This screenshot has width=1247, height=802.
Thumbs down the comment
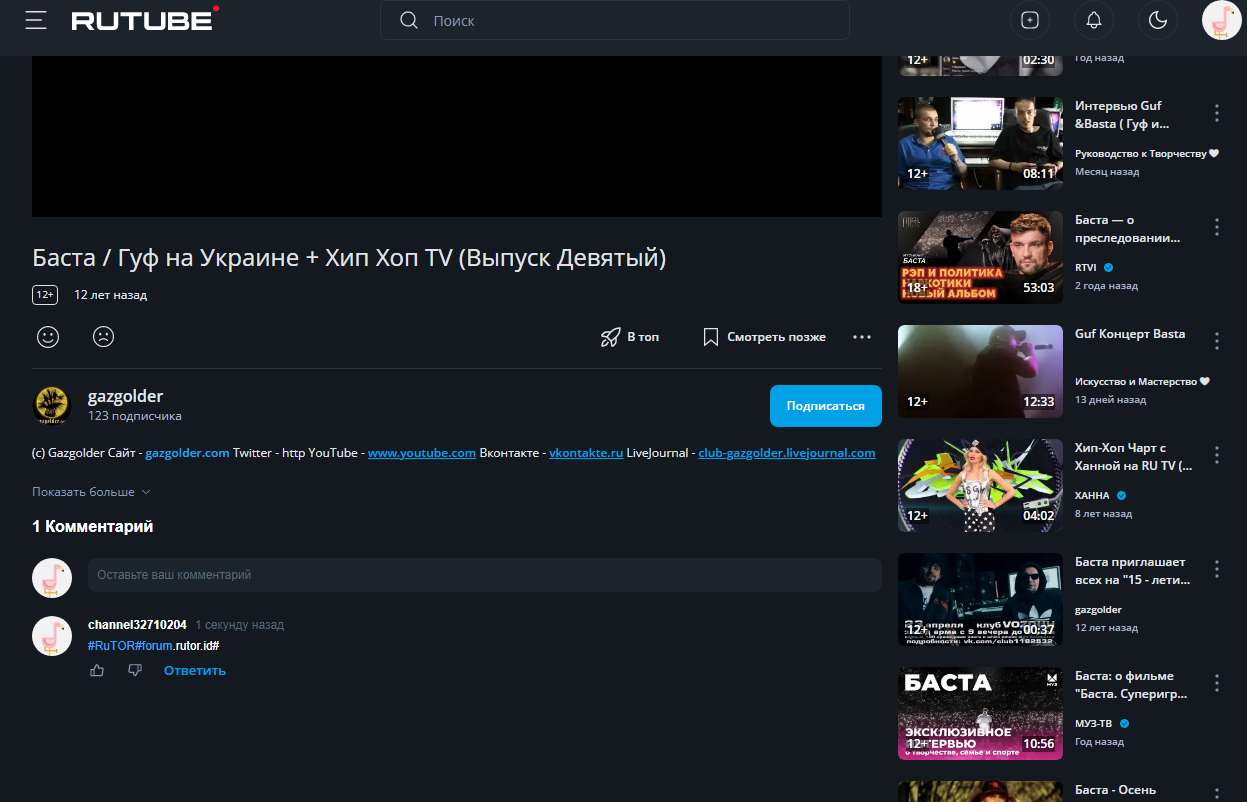click(x=135, y=670)
